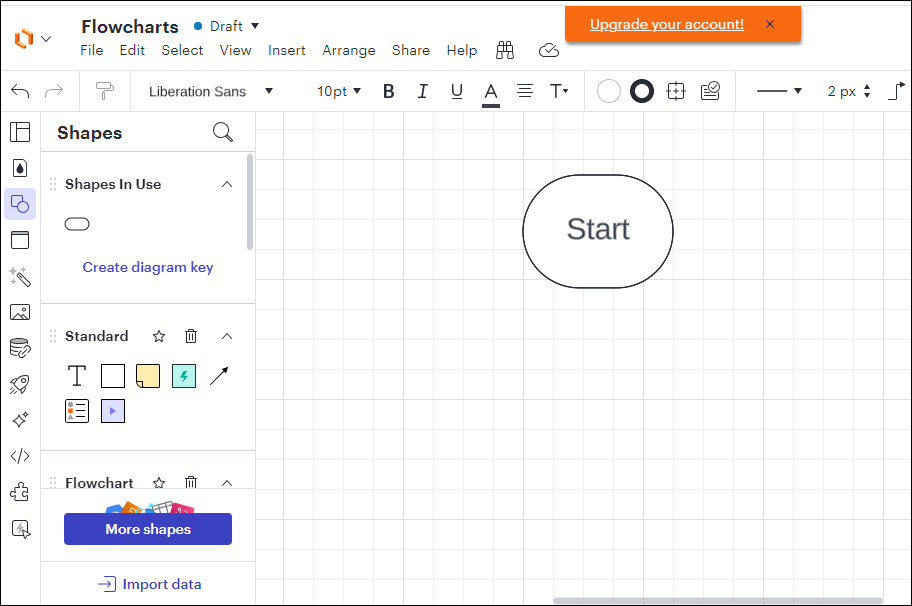912x606 pixels.
Task: Open the text options T dropdown
Action: [559, 91]
